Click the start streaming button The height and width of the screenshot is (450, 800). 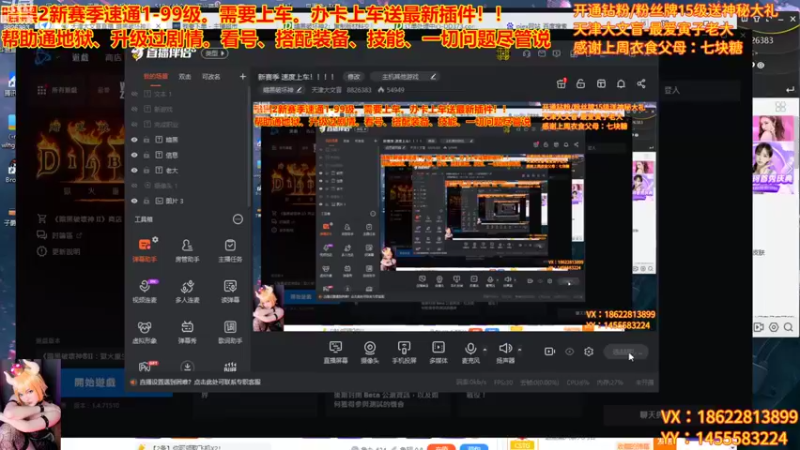626,352
